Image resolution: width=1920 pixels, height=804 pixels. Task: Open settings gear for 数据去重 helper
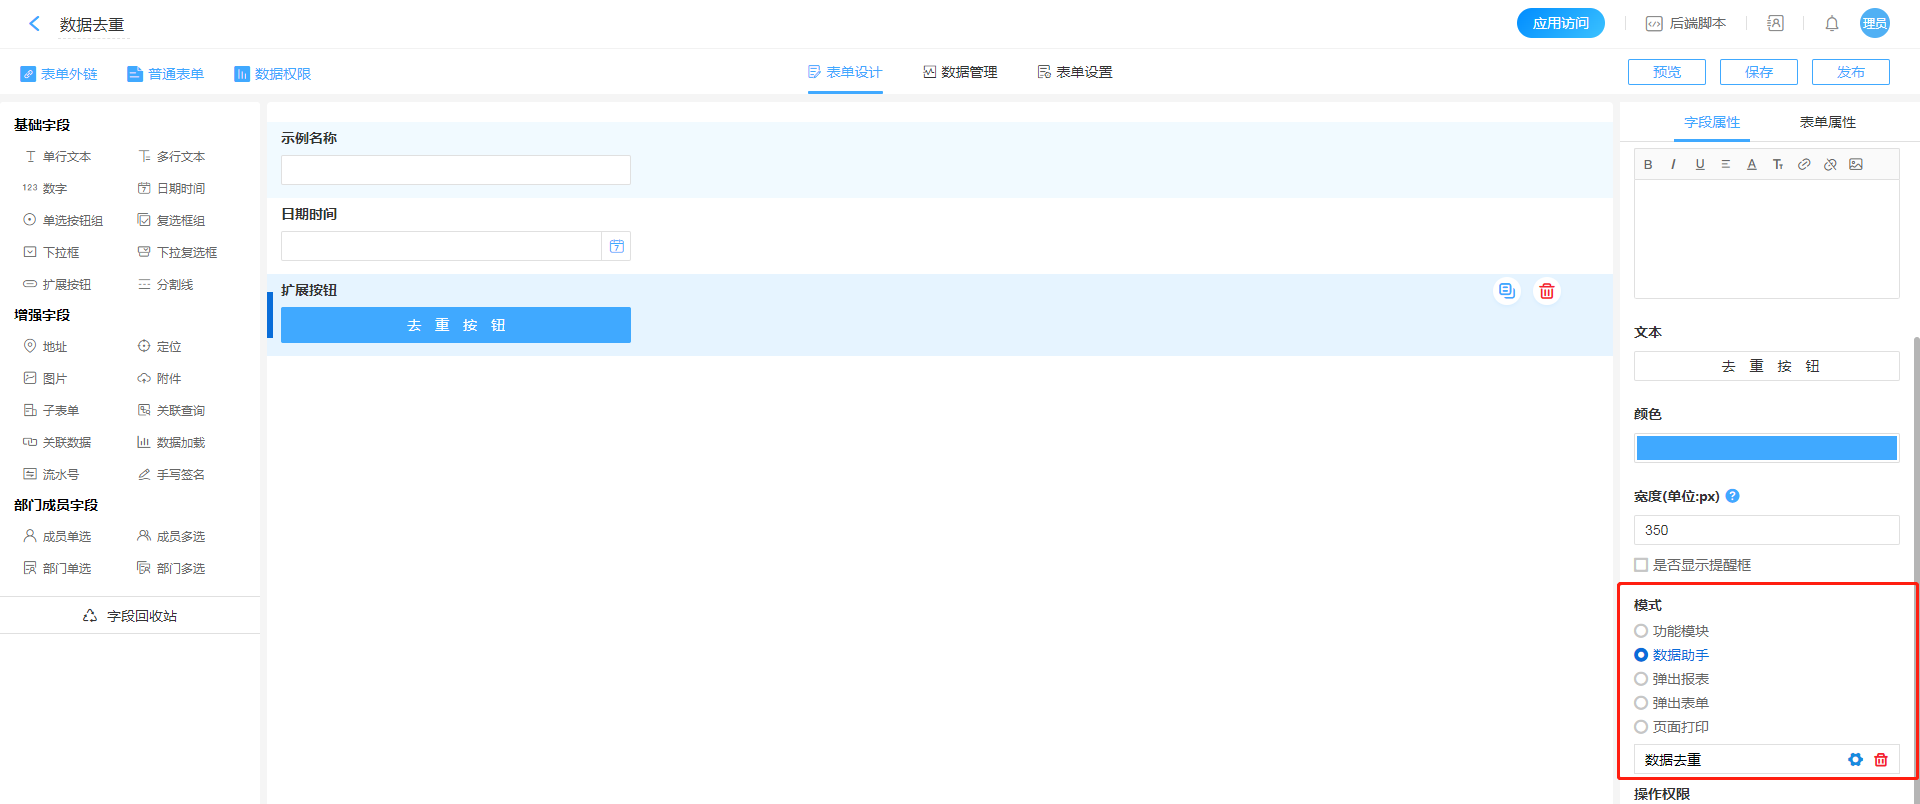tap(1855, 760)
